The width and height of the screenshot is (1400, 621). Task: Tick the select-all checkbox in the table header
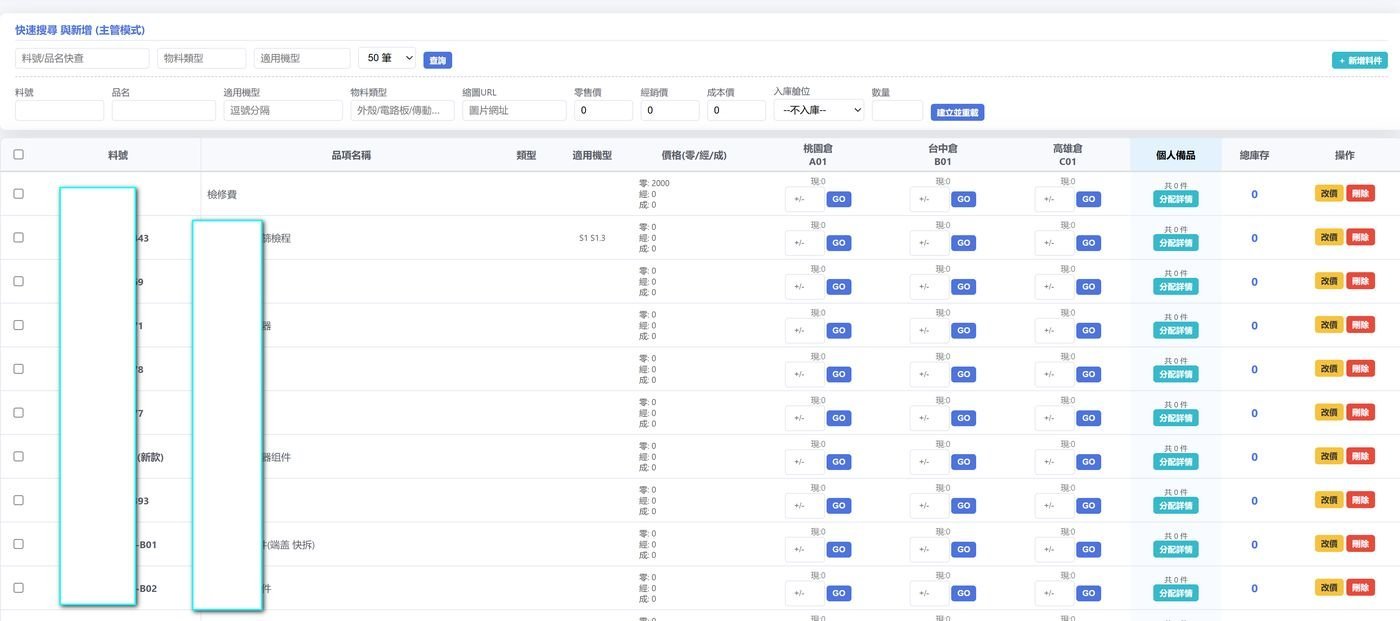pos(18,155)
